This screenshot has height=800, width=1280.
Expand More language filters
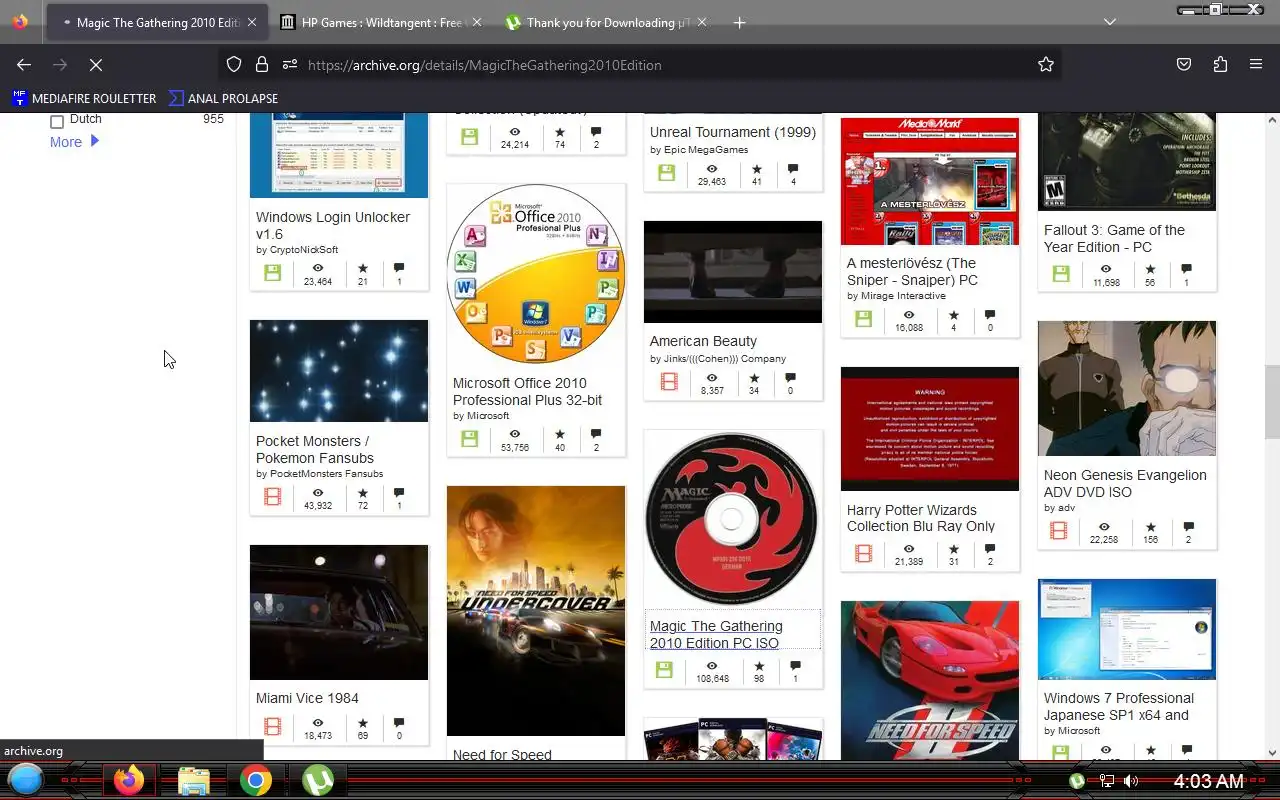(75, 142)
